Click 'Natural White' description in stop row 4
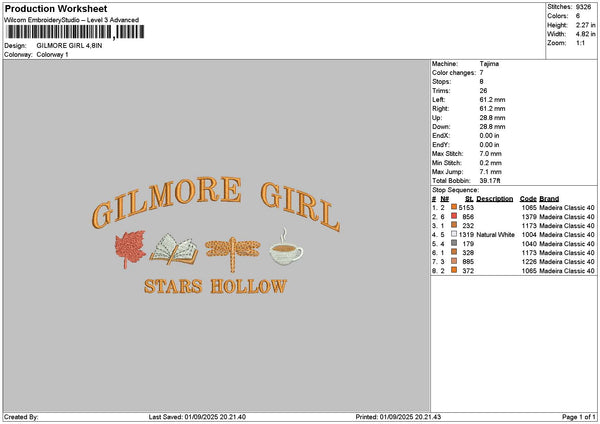The height and width of the screenshot is (424, 600). pyautogui.click(x=496, y=235)
